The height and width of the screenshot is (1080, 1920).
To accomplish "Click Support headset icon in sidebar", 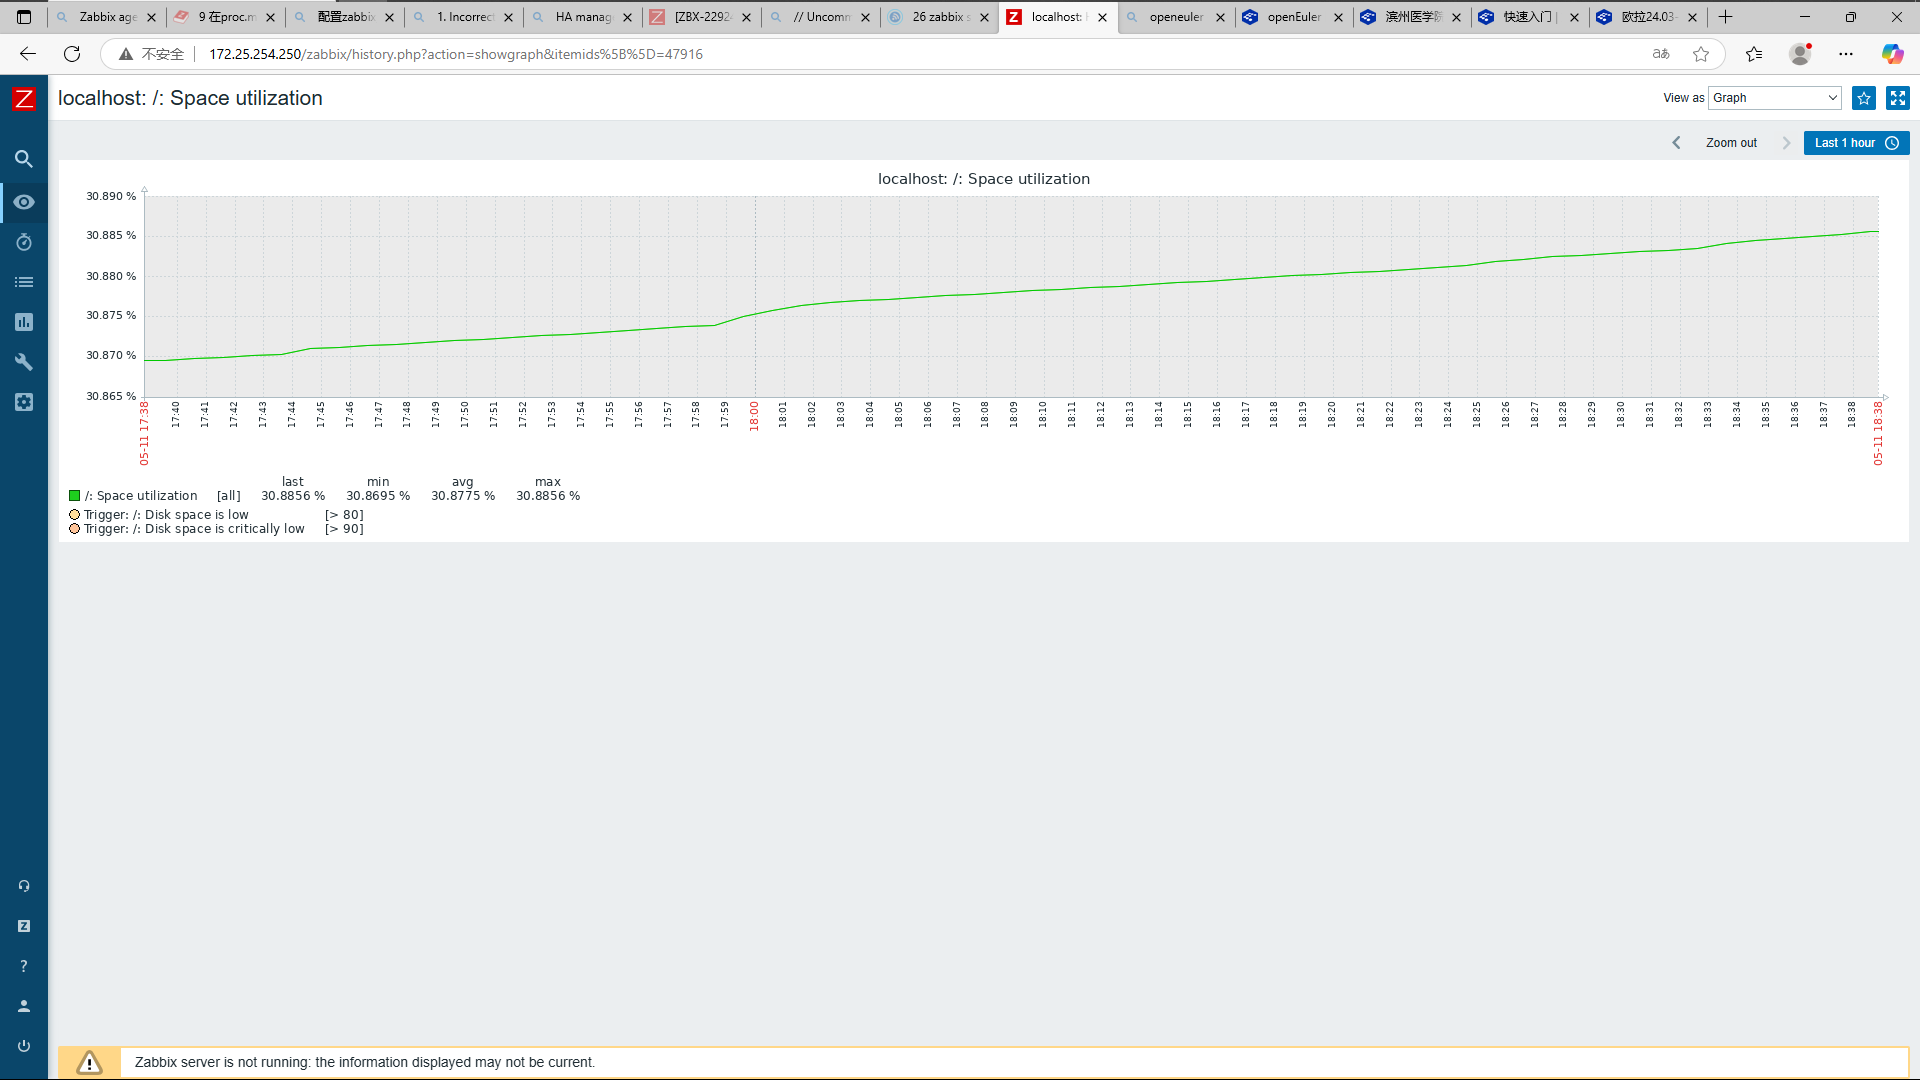I will coord(24,886).
